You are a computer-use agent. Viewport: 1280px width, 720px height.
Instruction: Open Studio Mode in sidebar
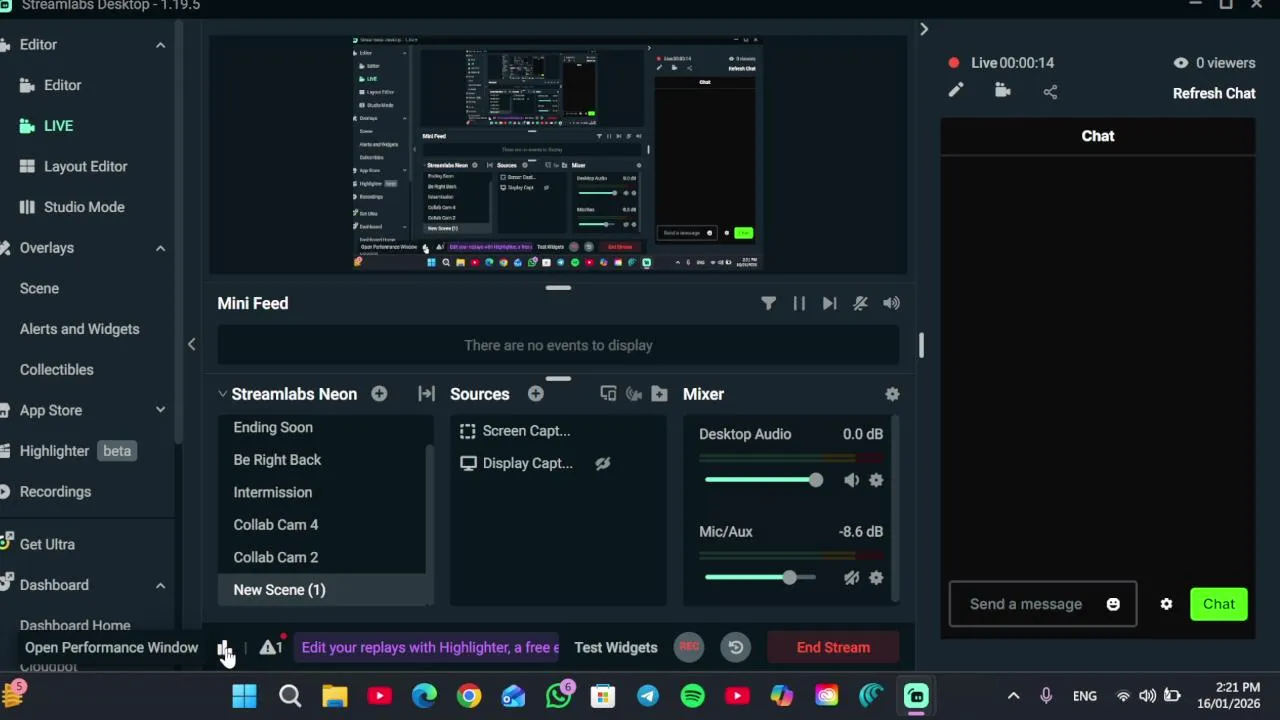84,207
